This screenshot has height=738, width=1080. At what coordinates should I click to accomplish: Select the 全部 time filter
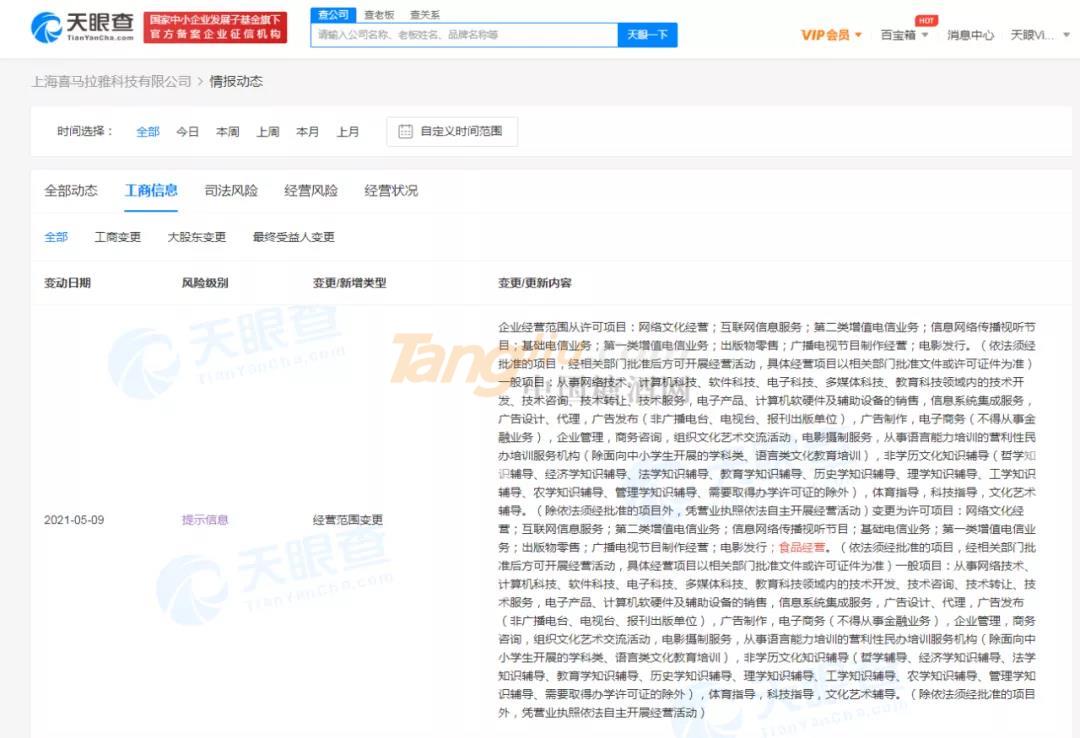pos(148,131)
